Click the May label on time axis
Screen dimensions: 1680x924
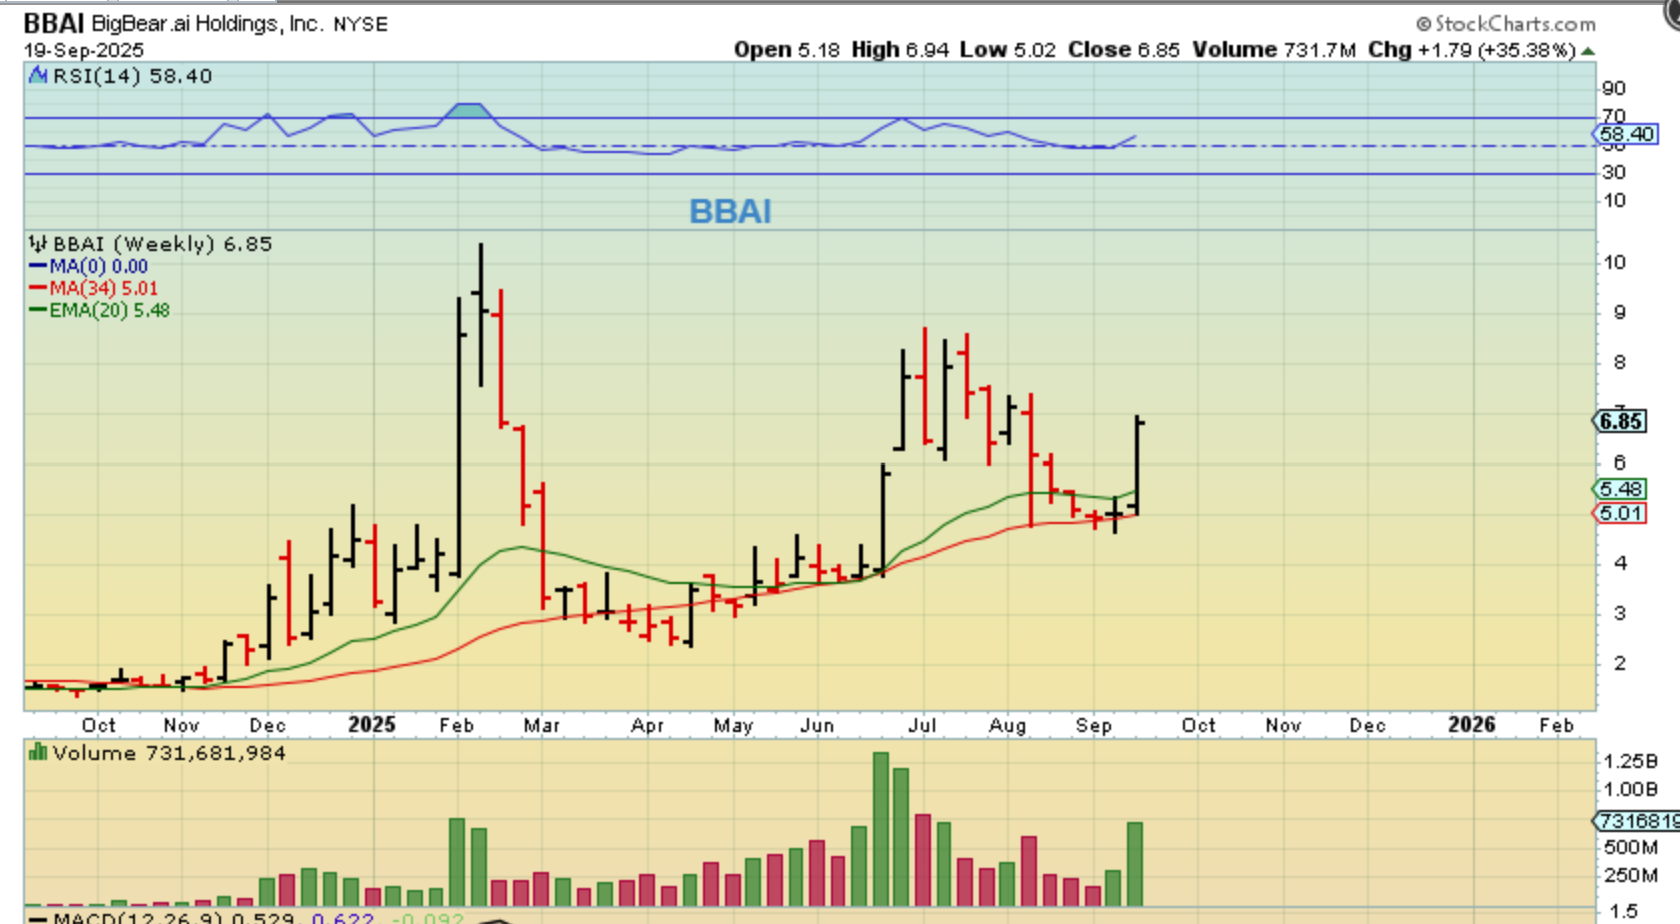pos(733,725)
